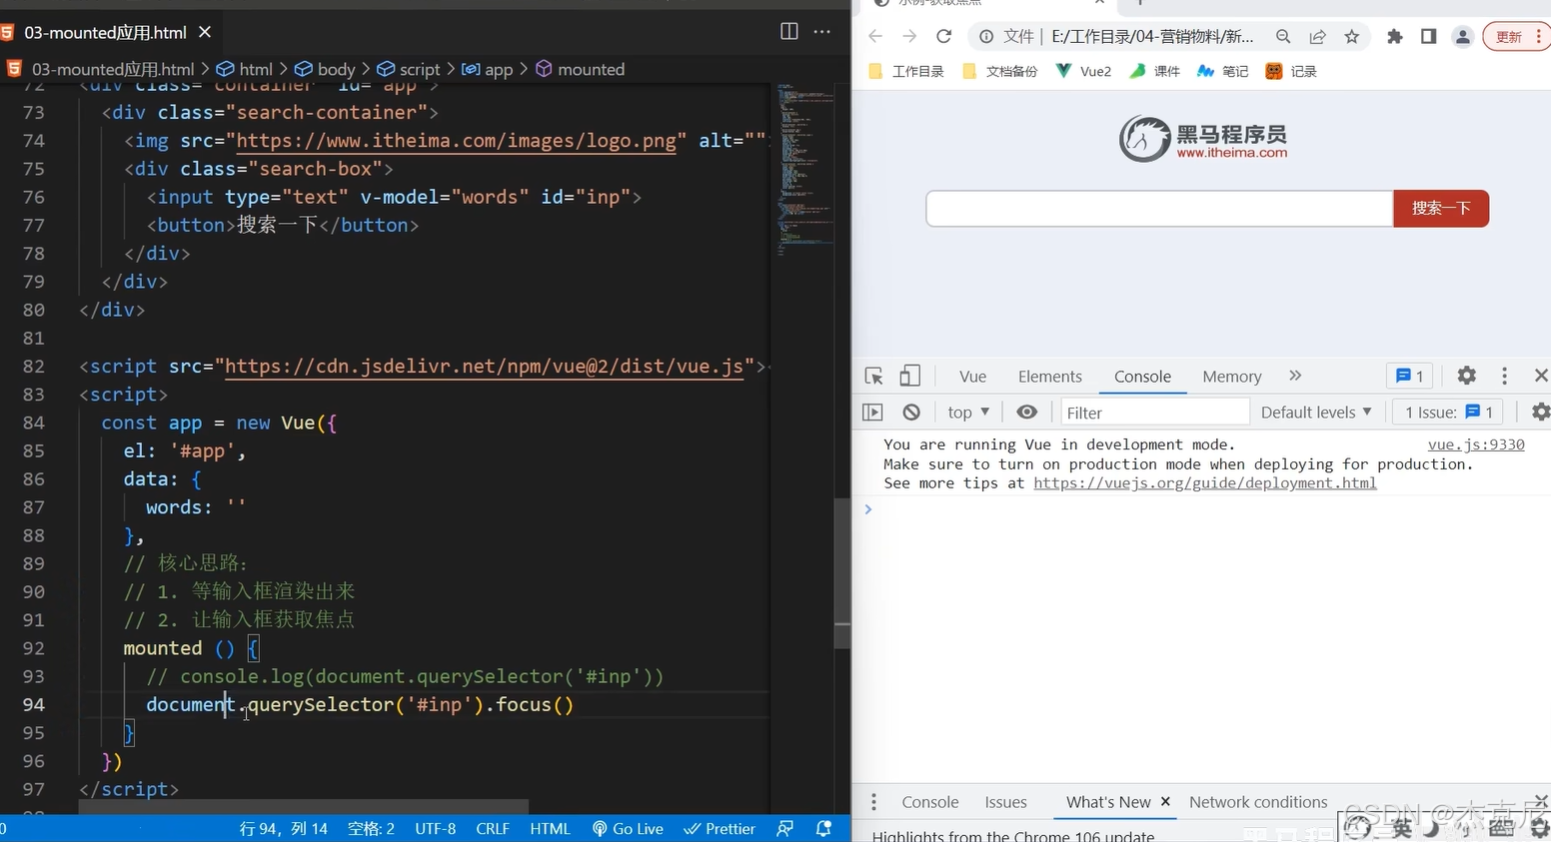
Task: Click the share page icon in address bar
Action: tap(1317, 37)
